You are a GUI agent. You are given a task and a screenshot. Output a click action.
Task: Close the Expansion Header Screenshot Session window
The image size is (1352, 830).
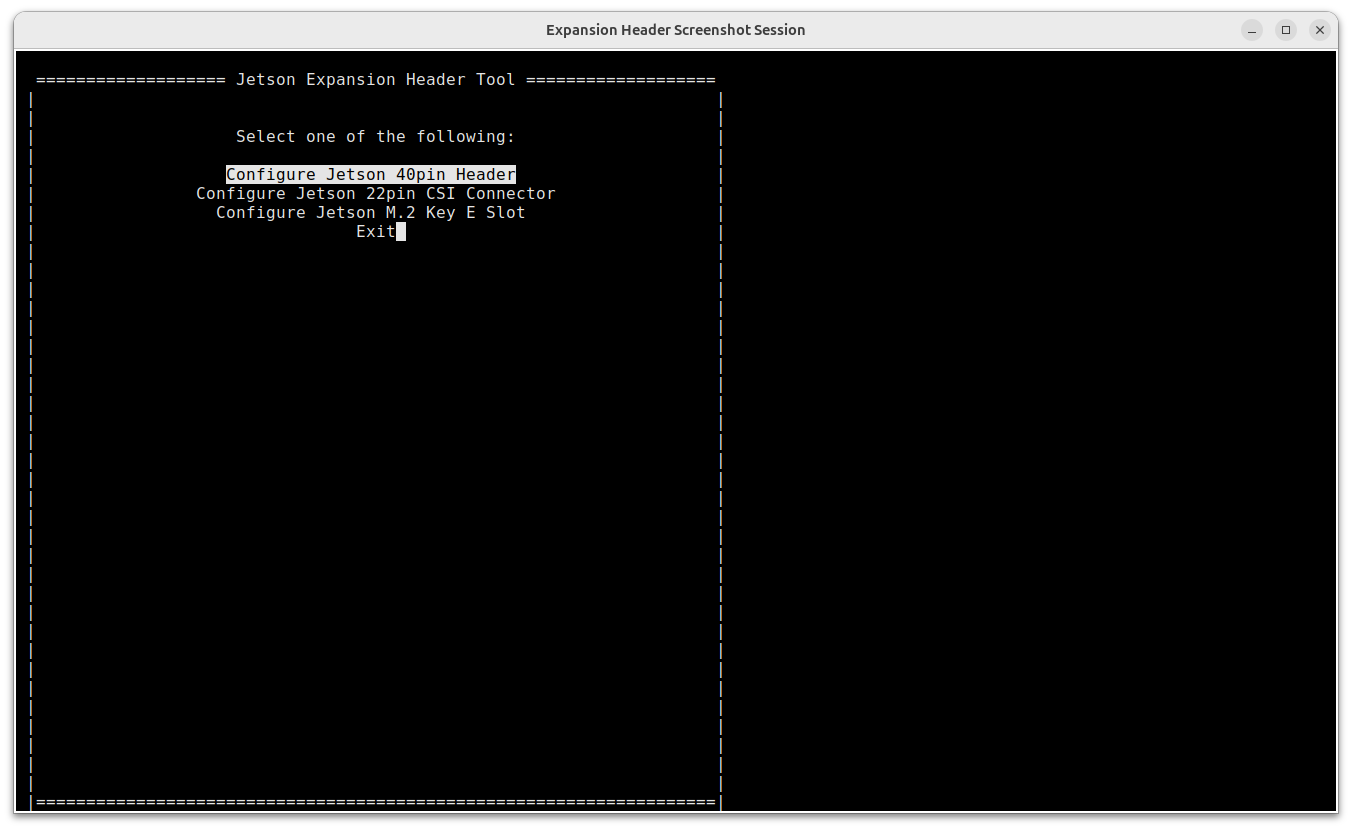point(1320,30)
